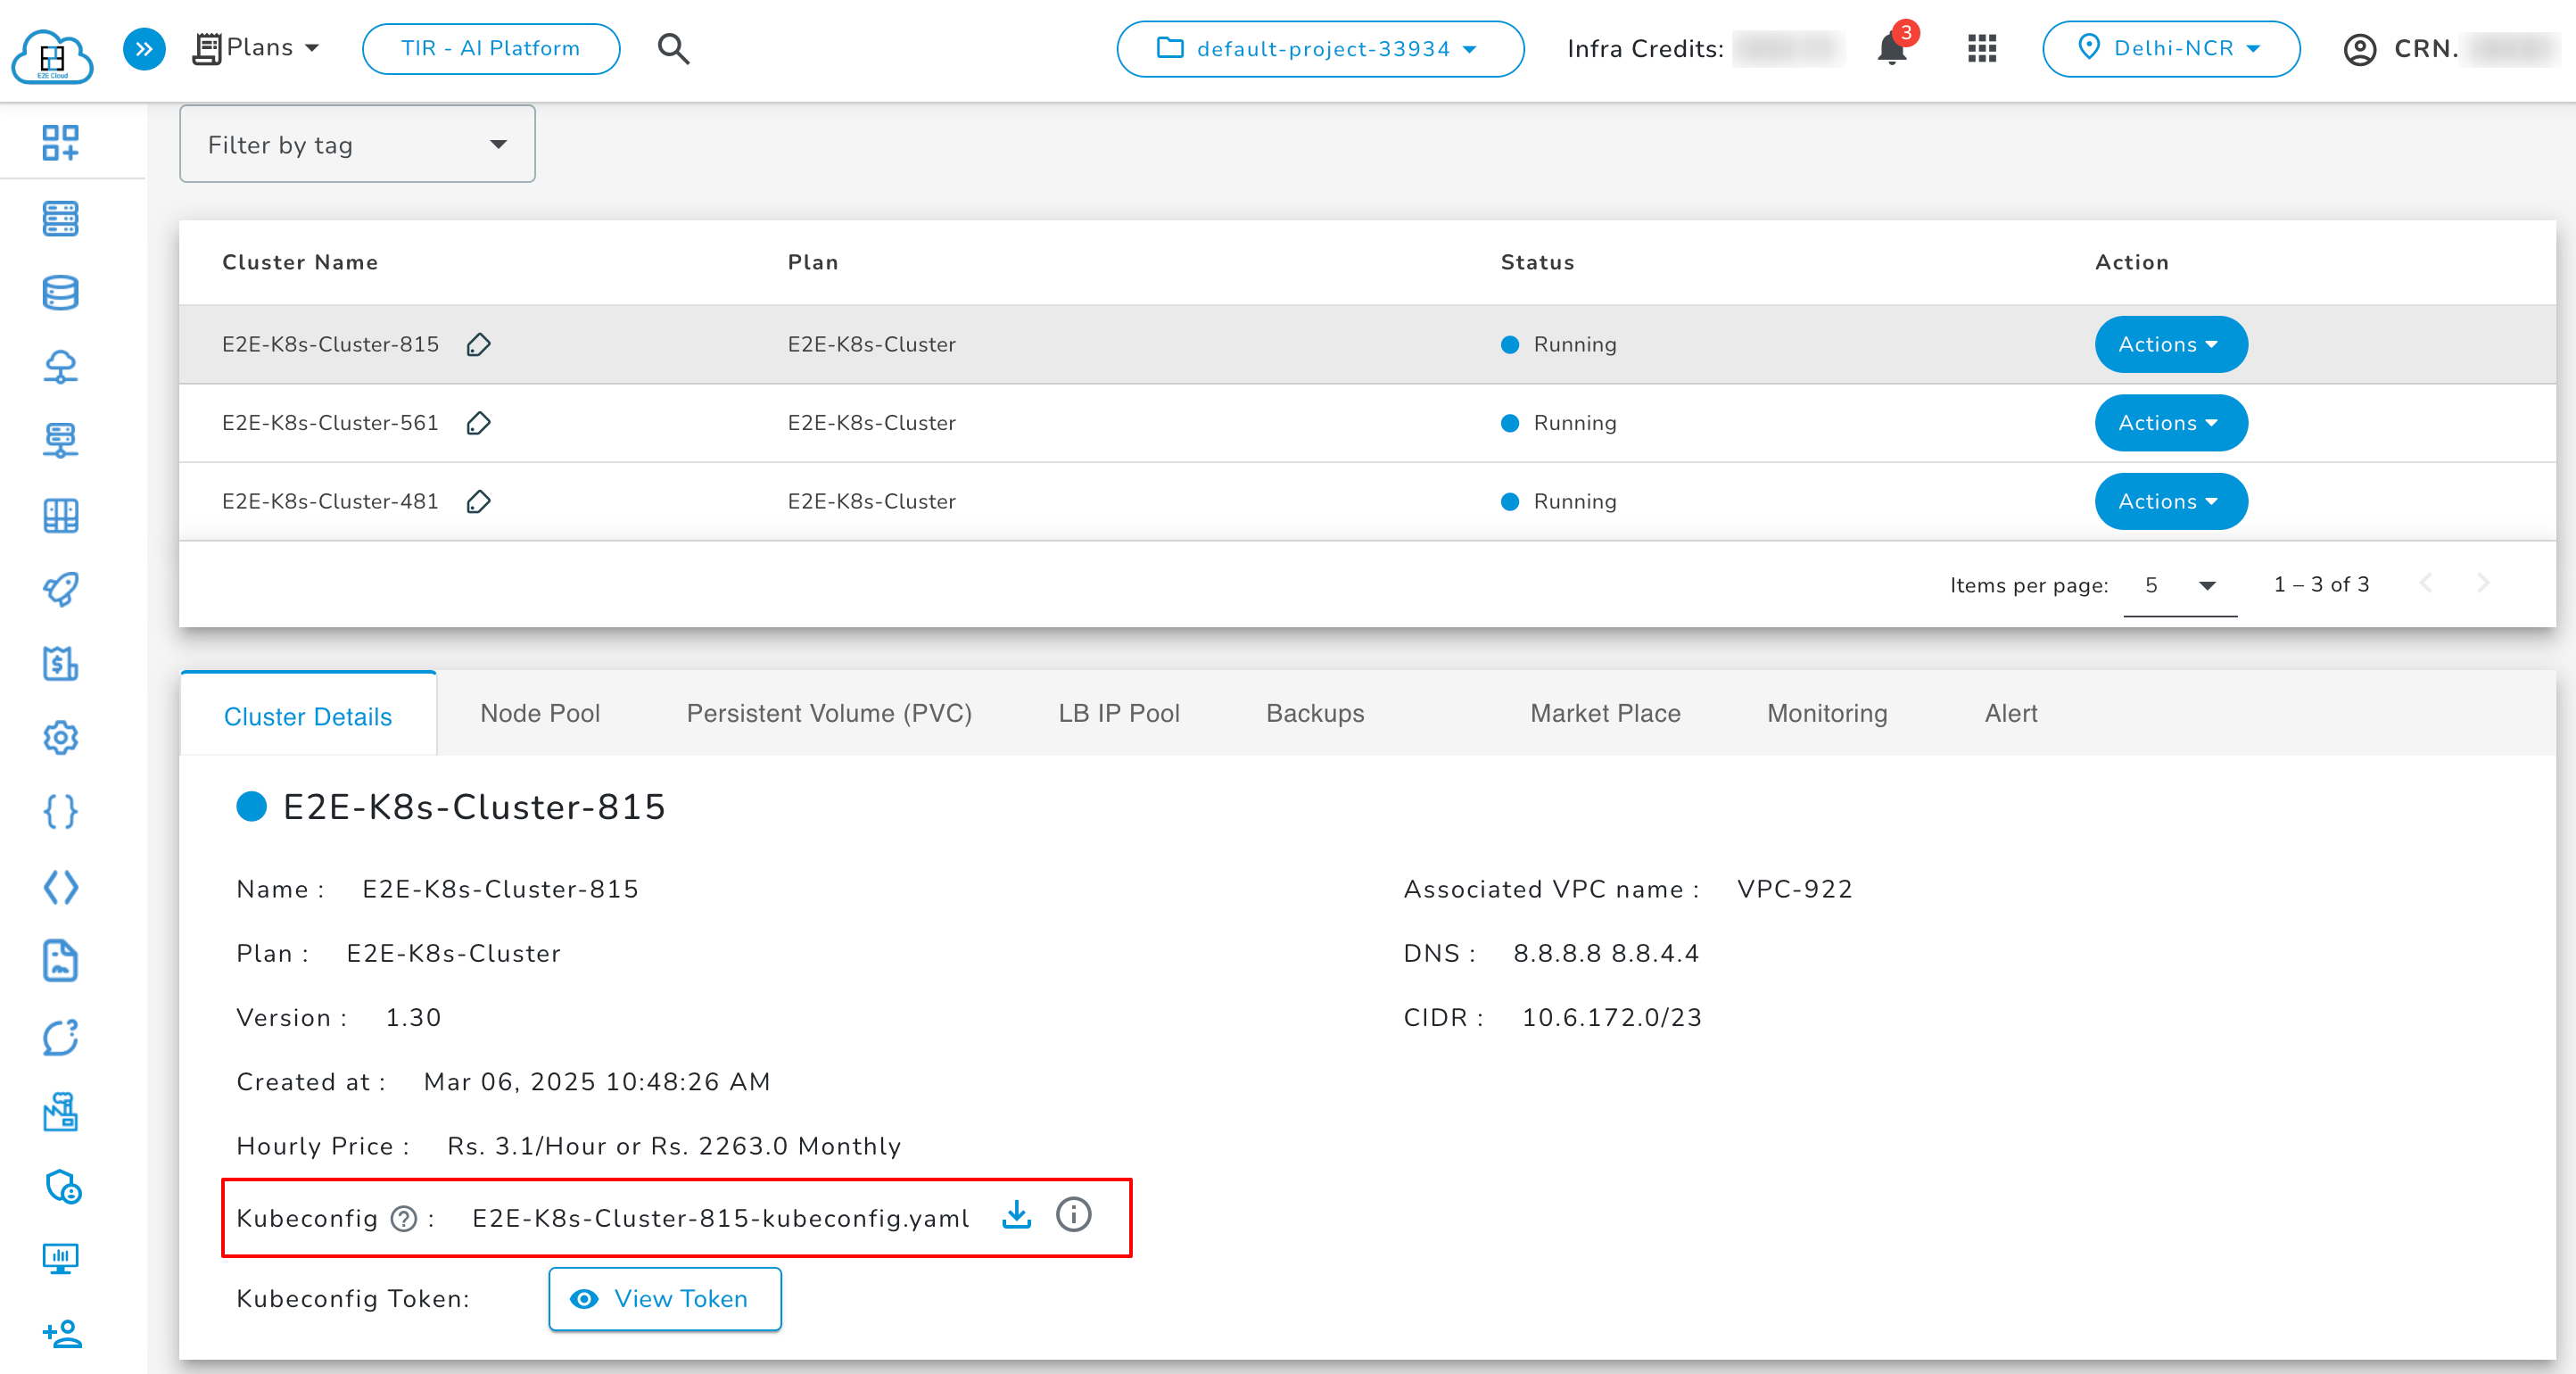Viewport: 2576px width, 1374px height.
Task: Click the TIR - AI Platform button
Action: 490,48
